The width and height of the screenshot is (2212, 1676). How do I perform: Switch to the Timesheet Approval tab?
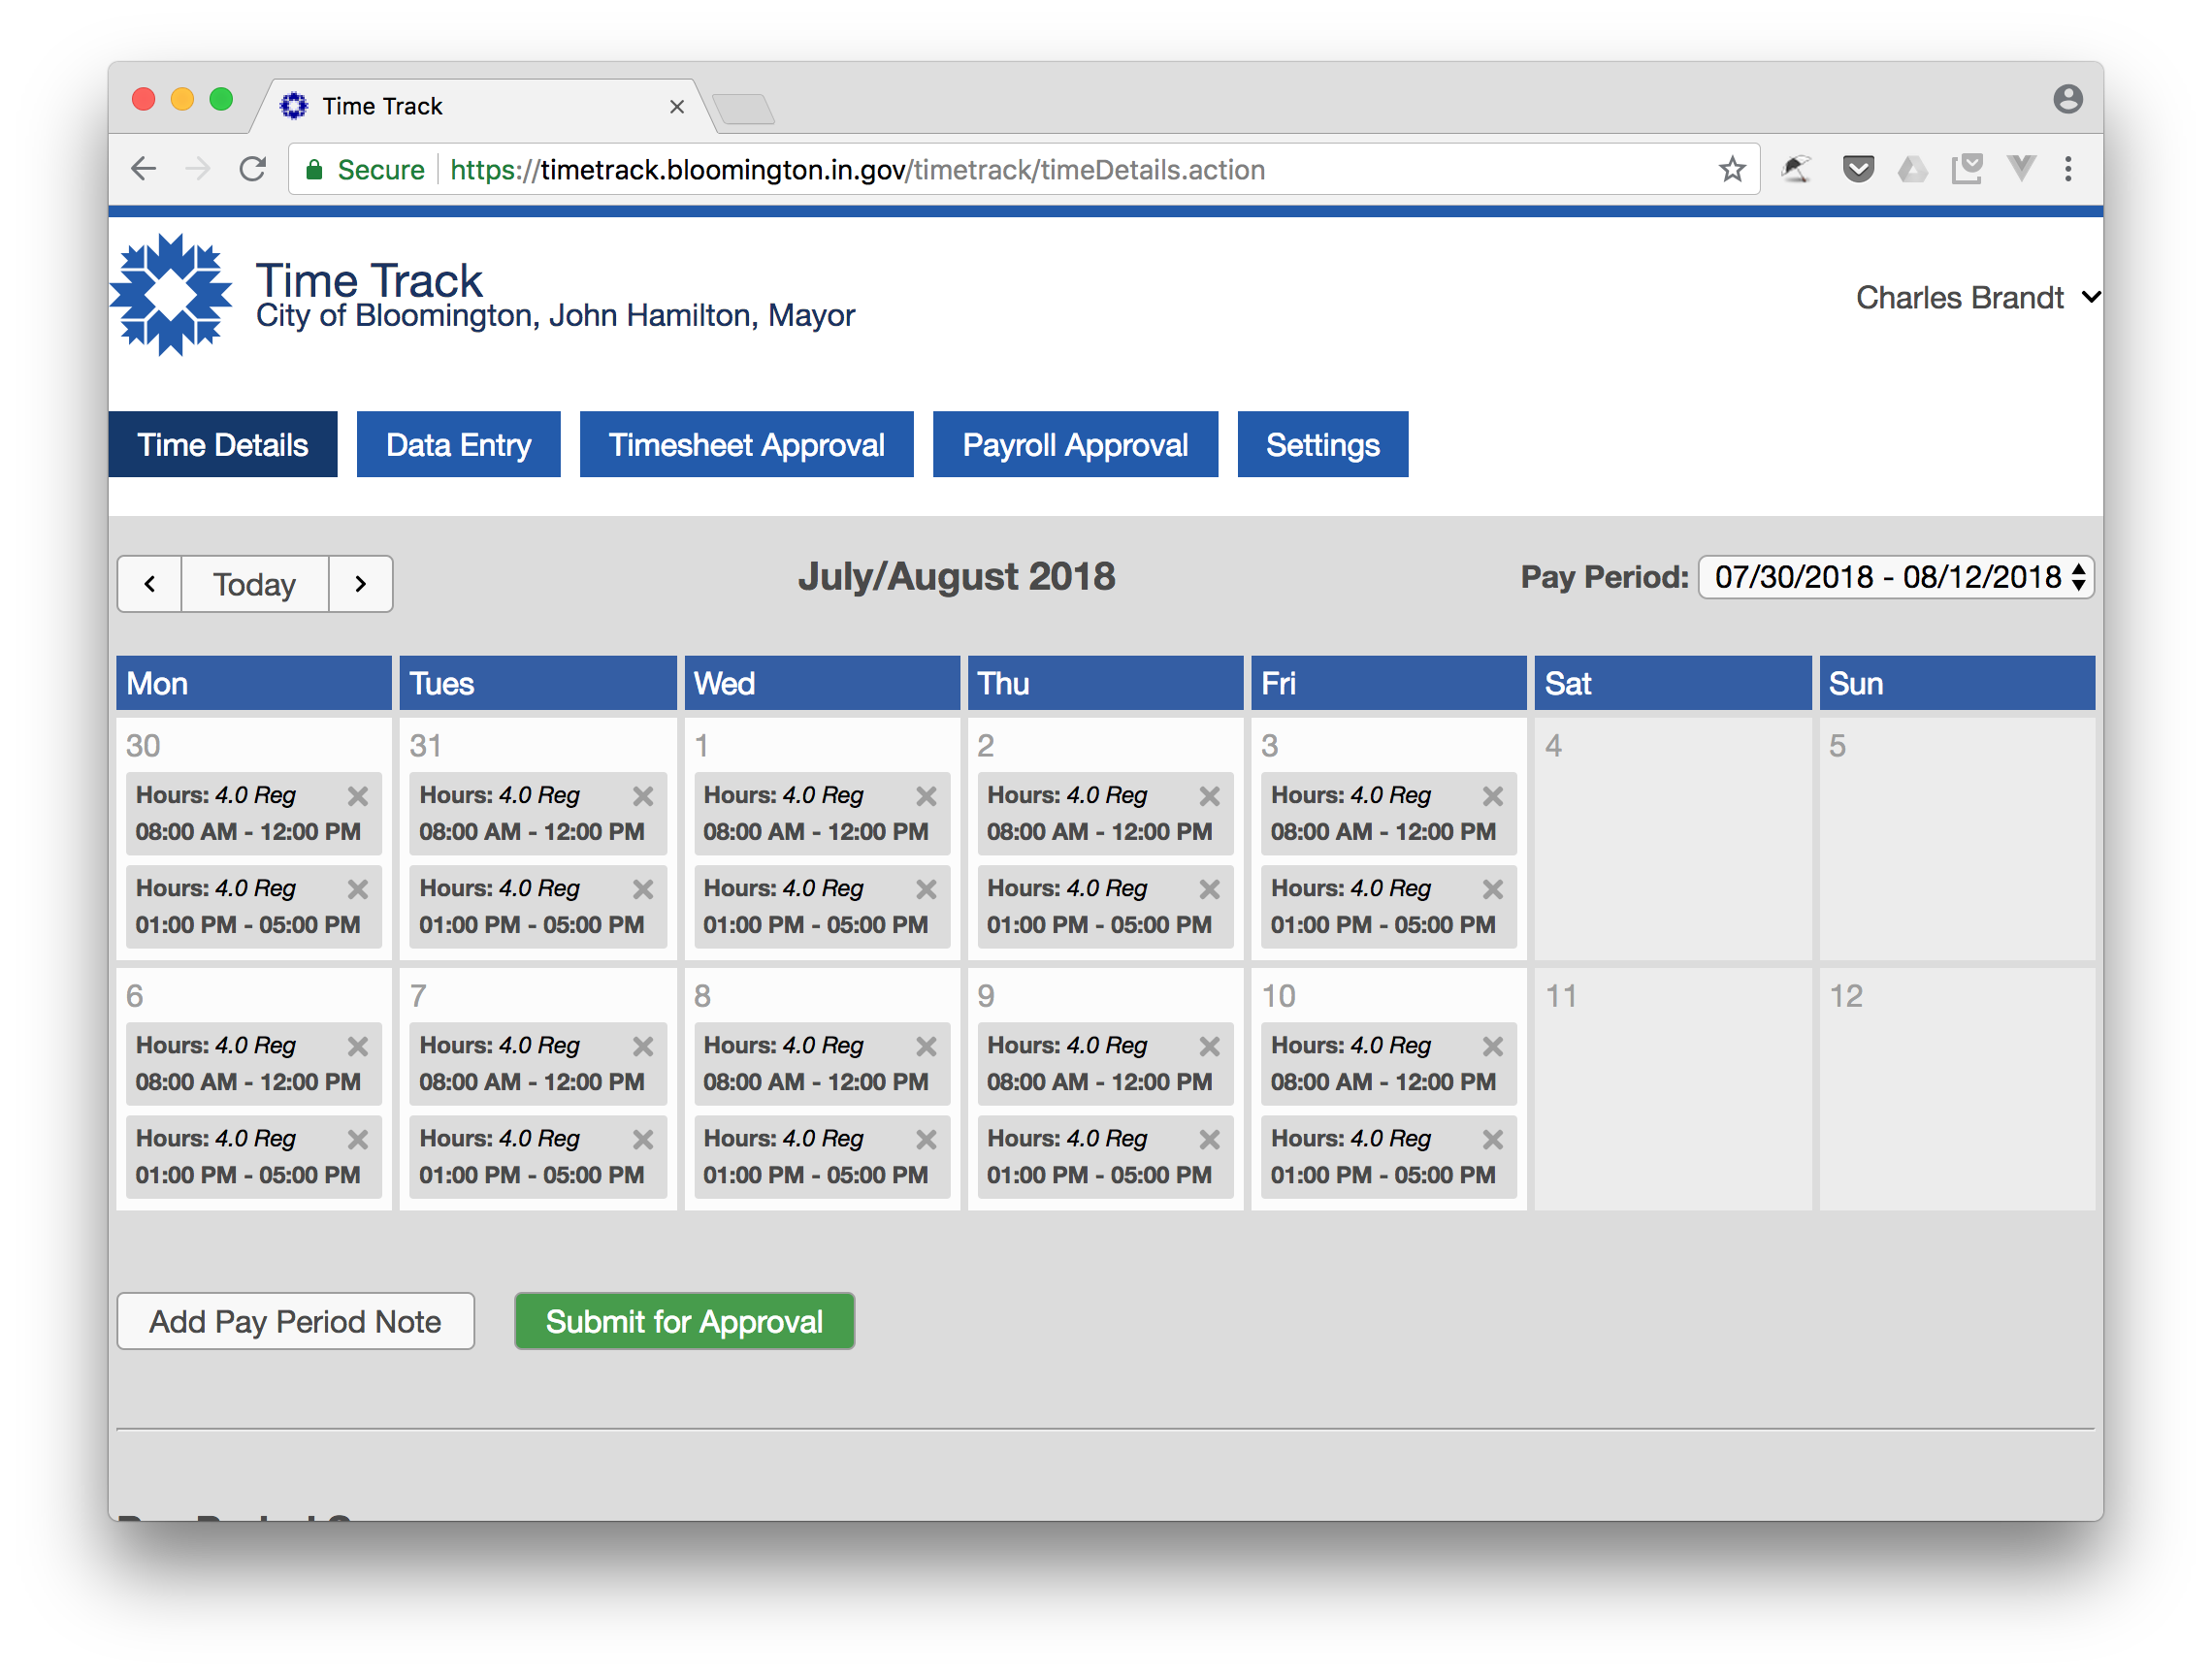[x=746, y=444]
